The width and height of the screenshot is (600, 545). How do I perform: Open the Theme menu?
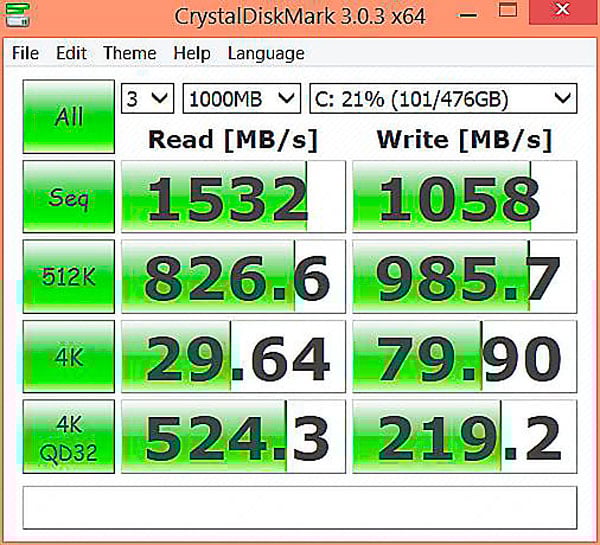tap(130, 53)
